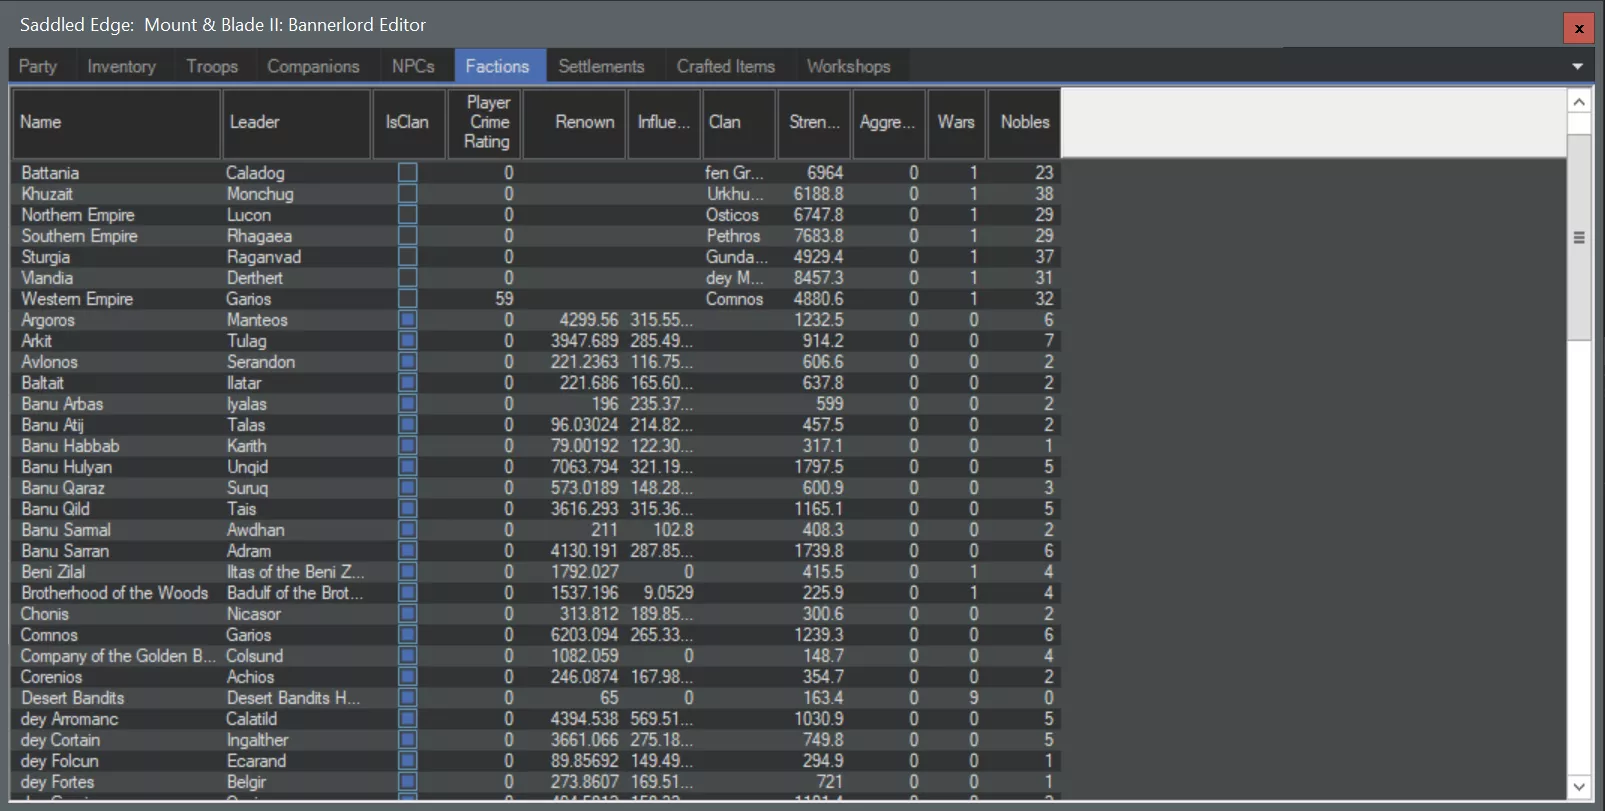Click strength value 8457.3
Image resolution: width=1605 pixels, height=811 pixels.
pyautogui.click(x=818, y=278)
